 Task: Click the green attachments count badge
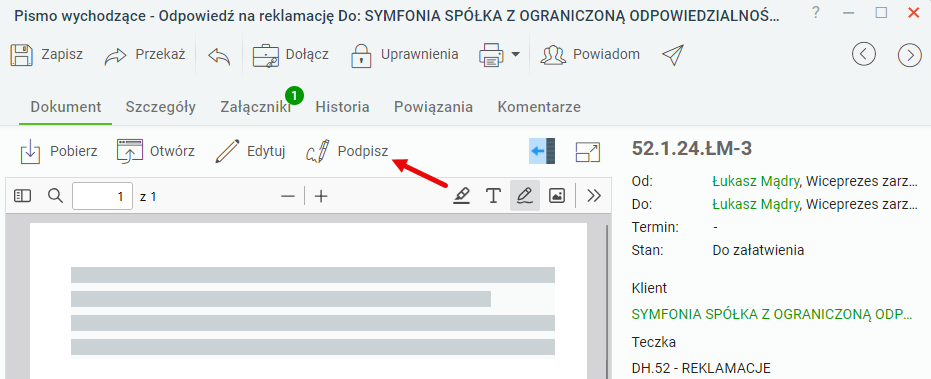coord(294,95)
